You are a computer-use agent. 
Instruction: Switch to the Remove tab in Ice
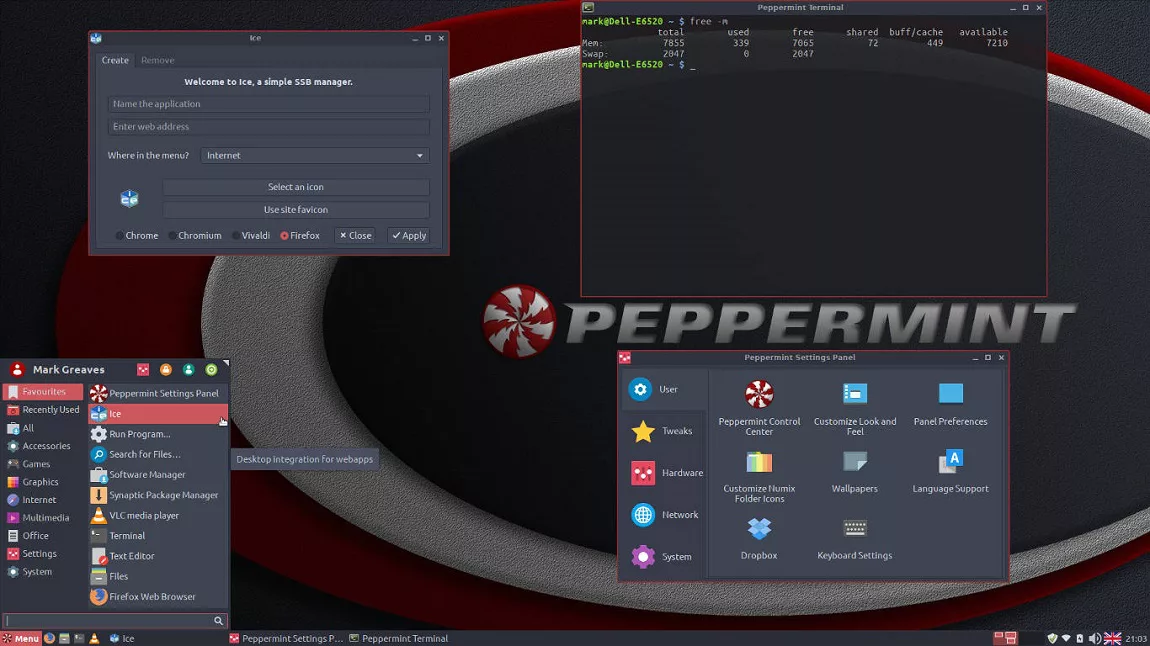pyautogui.click(x=157, y=60)
